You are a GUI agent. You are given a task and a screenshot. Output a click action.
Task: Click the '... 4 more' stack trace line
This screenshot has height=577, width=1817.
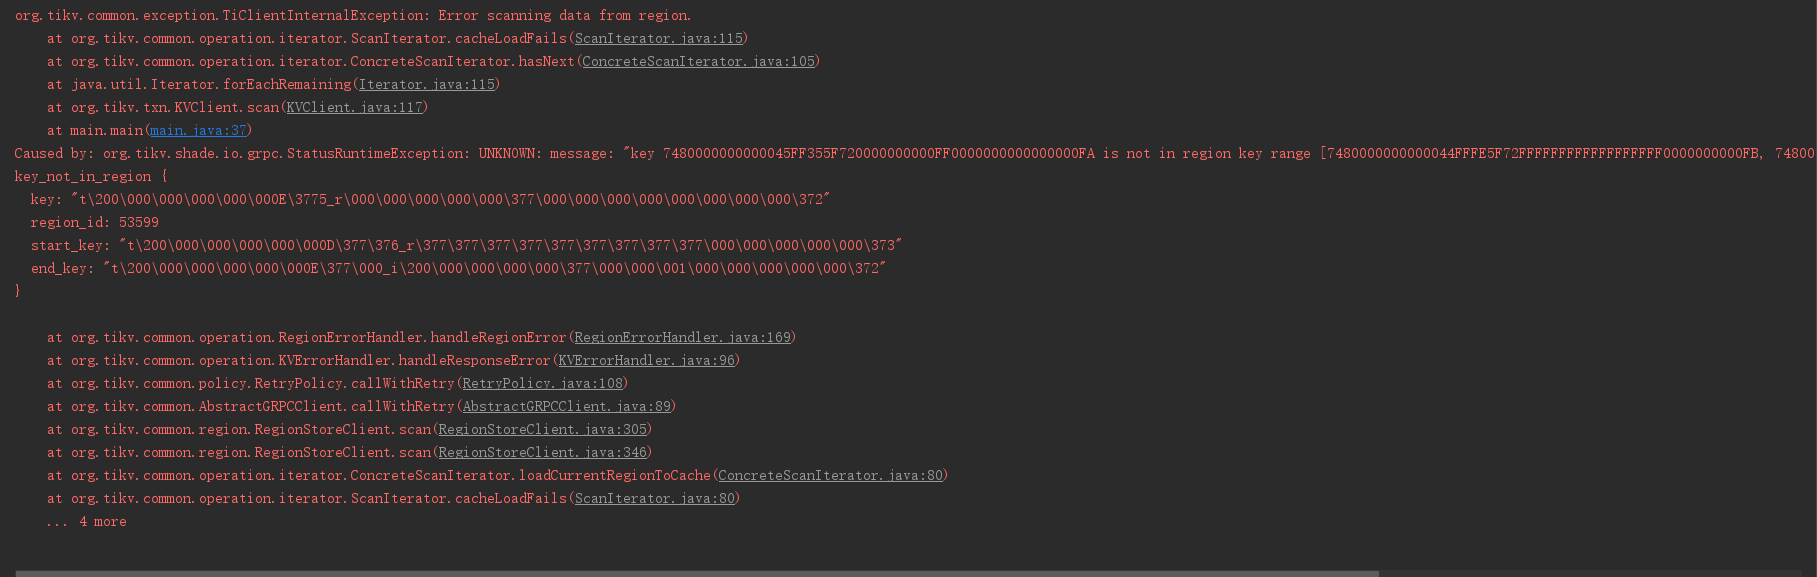coord(86,521)
